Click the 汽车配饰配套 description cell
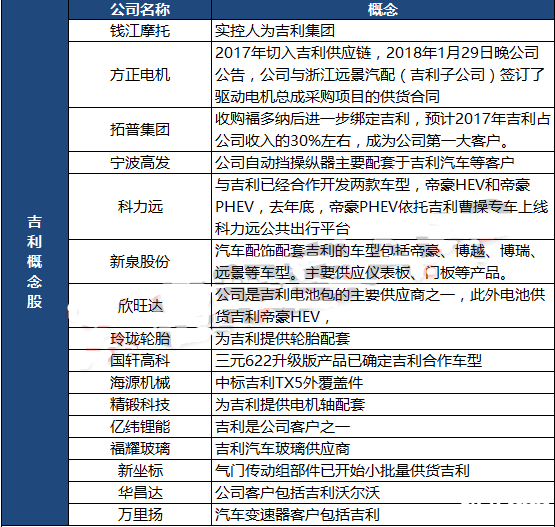Image resolution: width=555 pixels, height=527 pixels. pos(383,262)
